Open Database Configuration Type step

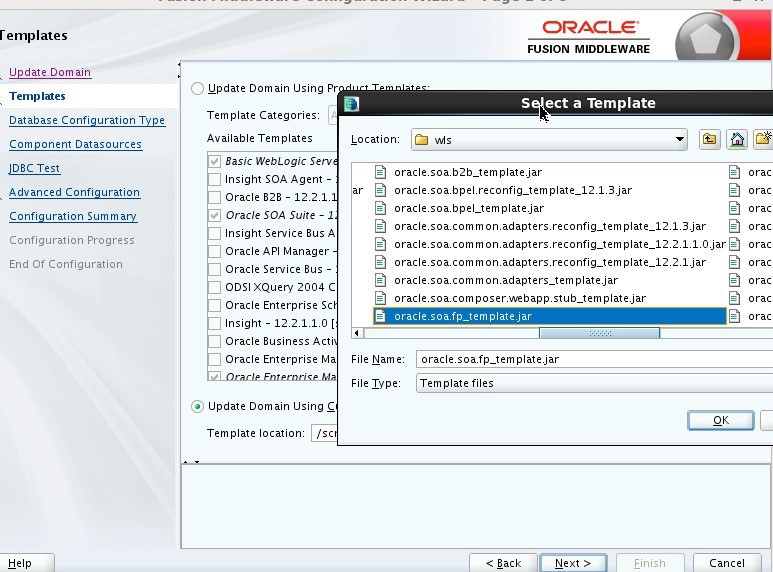(x=87, y=120)
